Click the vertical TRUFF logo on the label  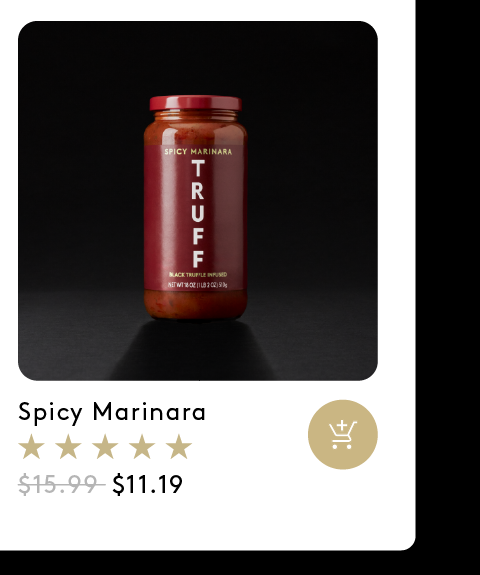[x=198, y=213]
